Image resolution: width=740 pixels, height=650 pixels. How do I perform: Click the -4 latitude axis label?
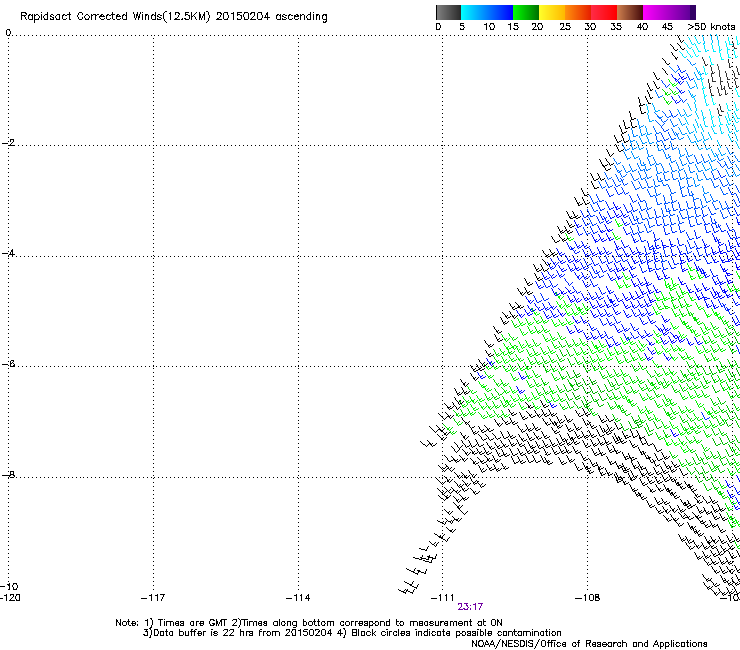click(8, 253)
